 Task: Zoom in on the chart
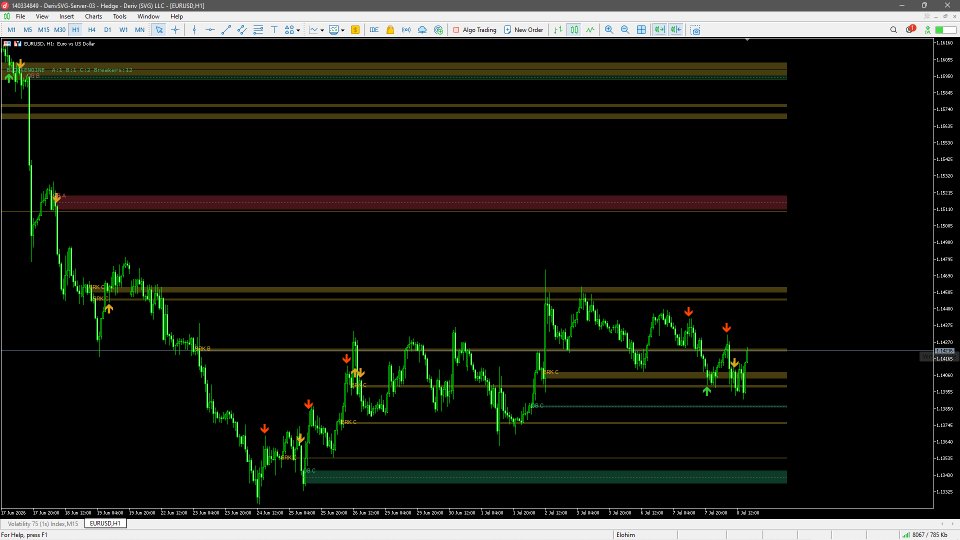(x=609, y=29)
